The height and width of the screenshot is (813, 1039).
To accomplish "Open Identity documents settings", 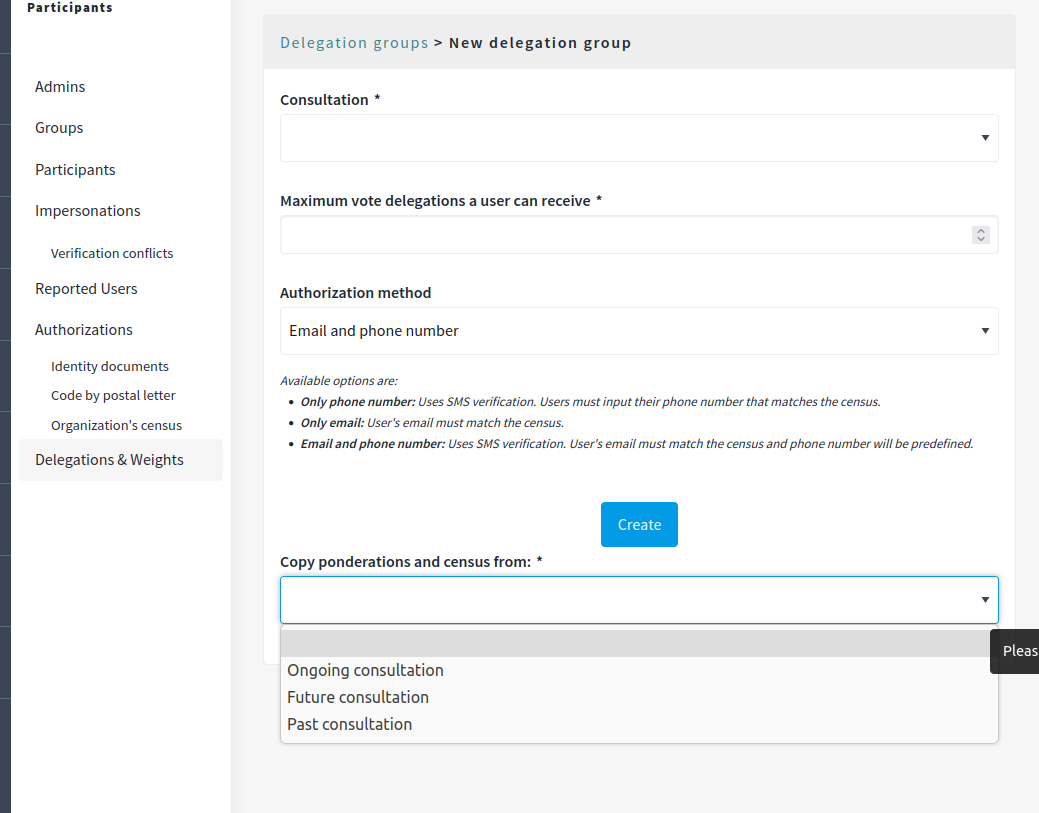I will click(110, 366).
